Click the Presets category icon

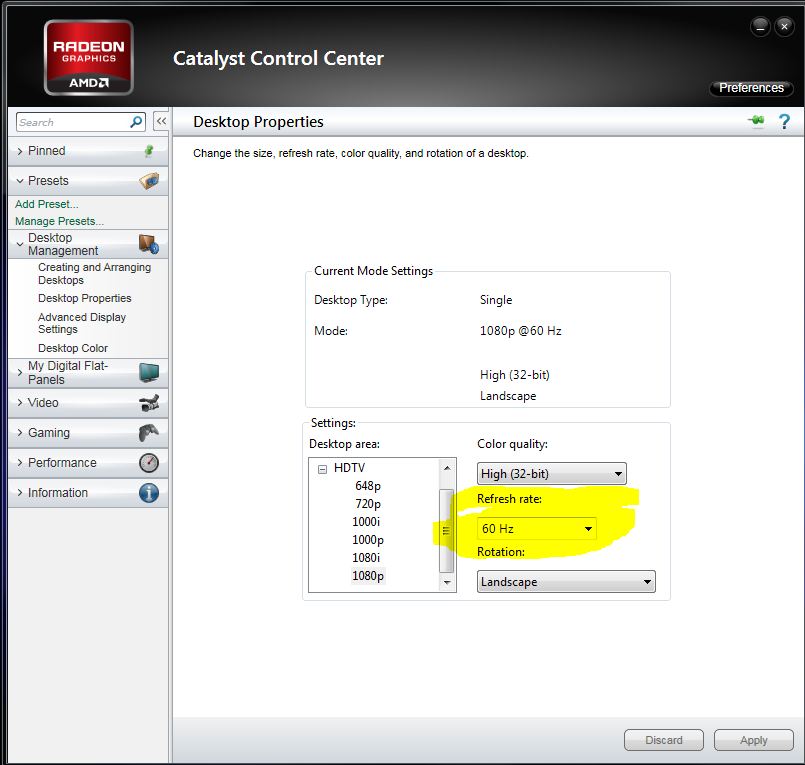[x=149, y=181]
